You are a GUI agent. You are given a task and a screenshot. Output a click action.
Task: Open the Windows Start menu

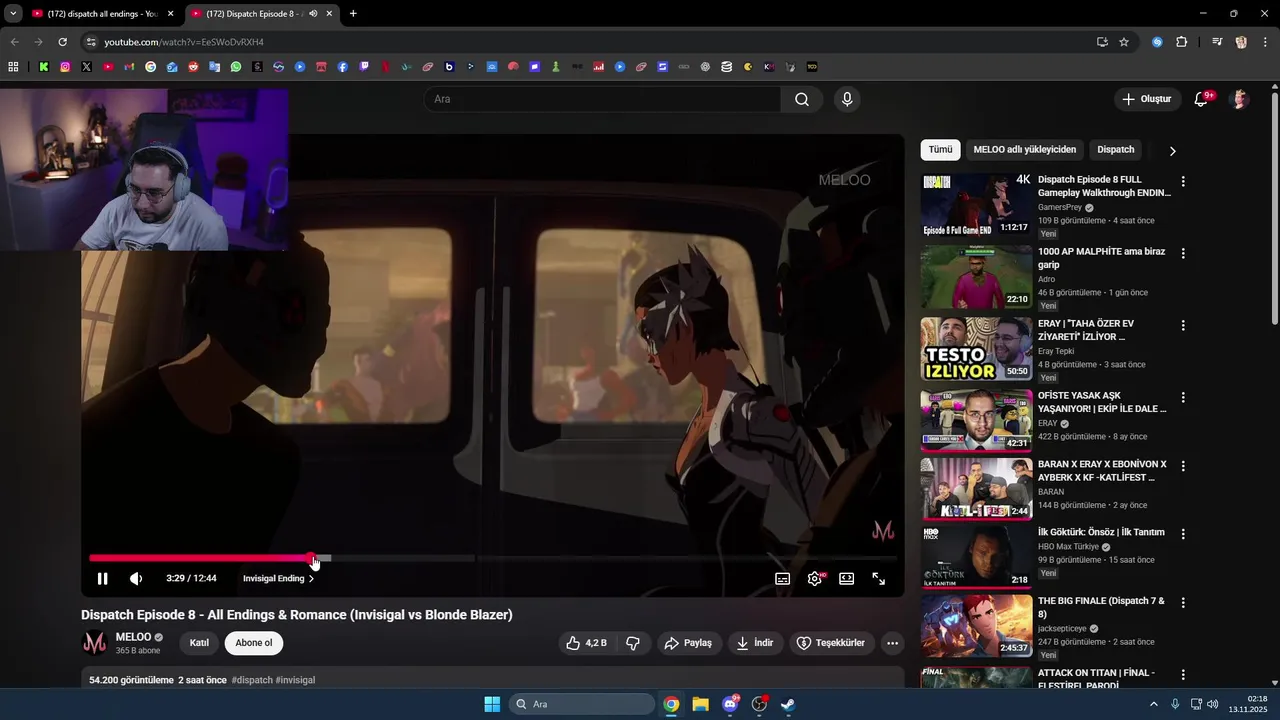pyautogui.click(x=492, y=704)
